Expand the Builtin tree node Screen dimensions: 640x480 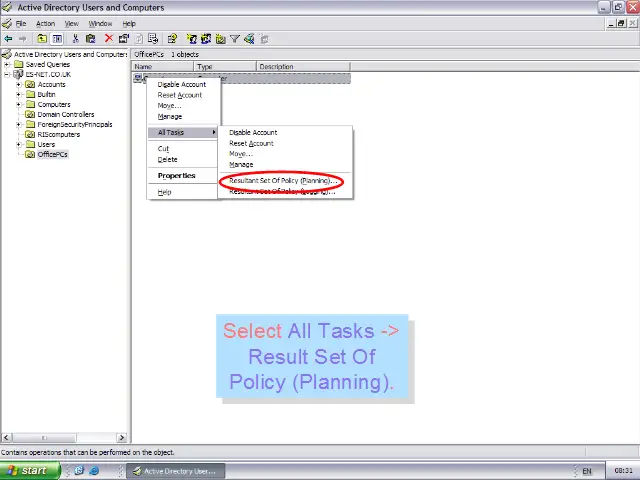click(x=18, y=94)
